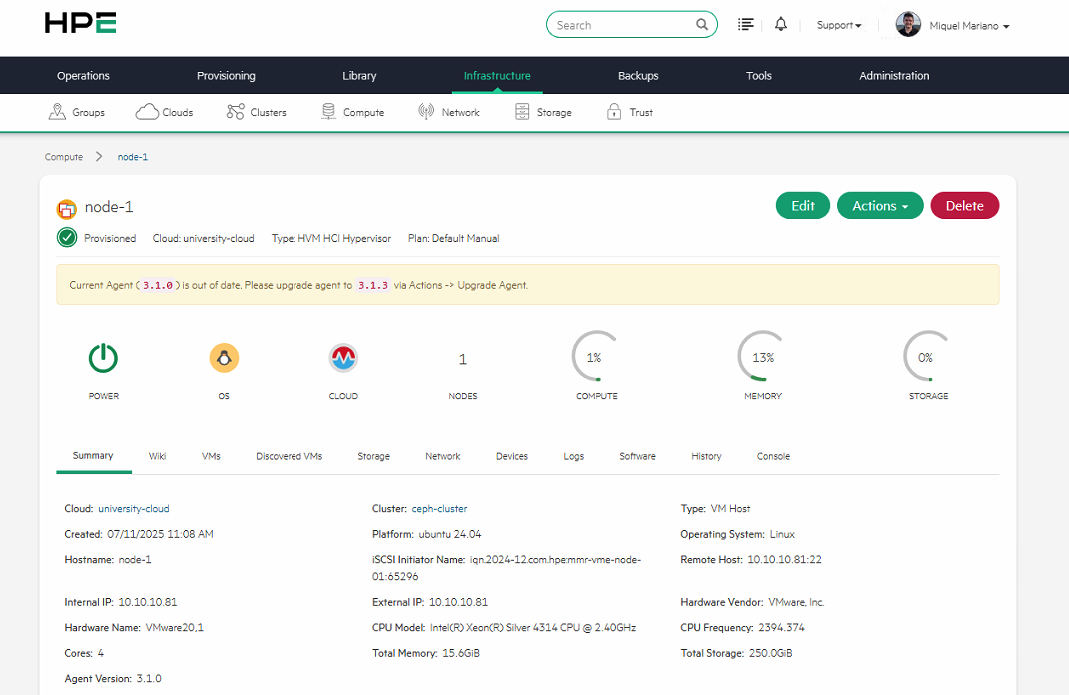Open the Provisioning main menu
The height and width of the screenshot is (695, 1069).
(x=226, y=76)
